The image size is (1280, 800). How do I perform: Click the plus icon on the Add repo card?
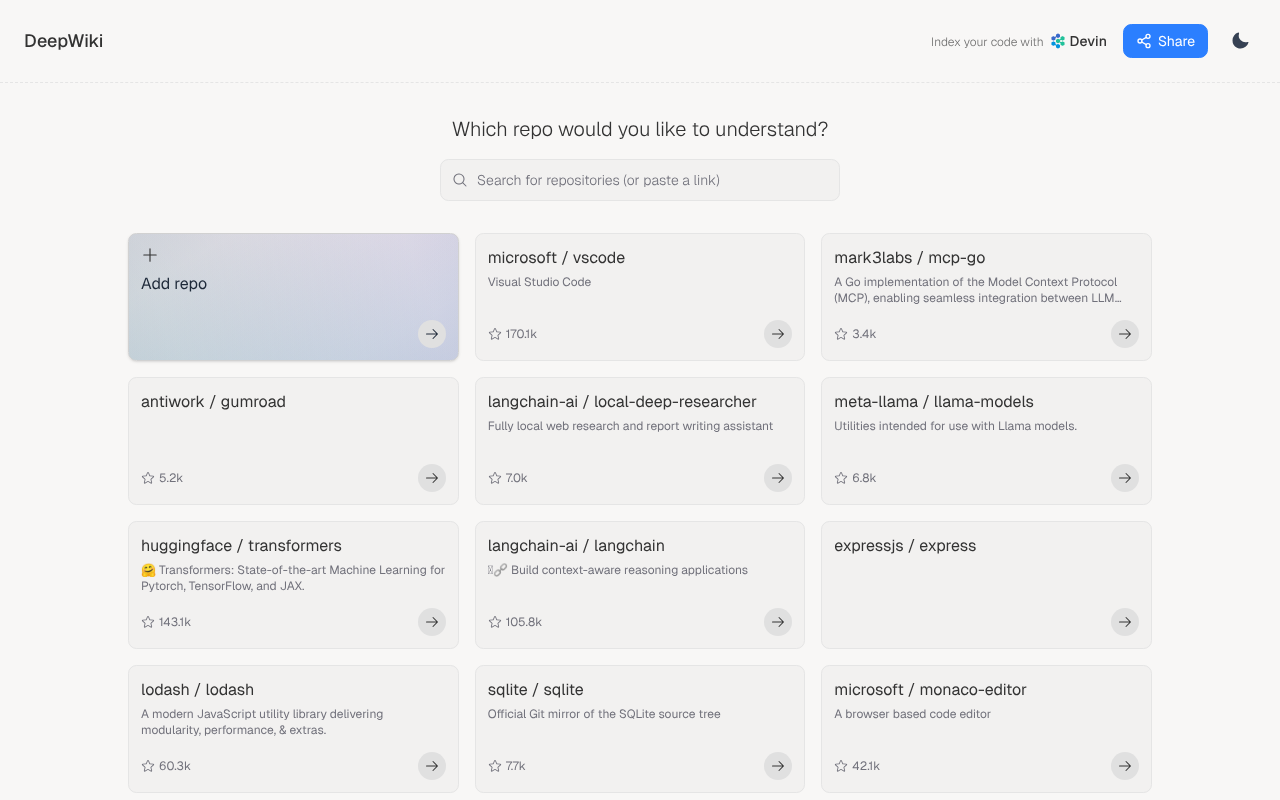149,254
